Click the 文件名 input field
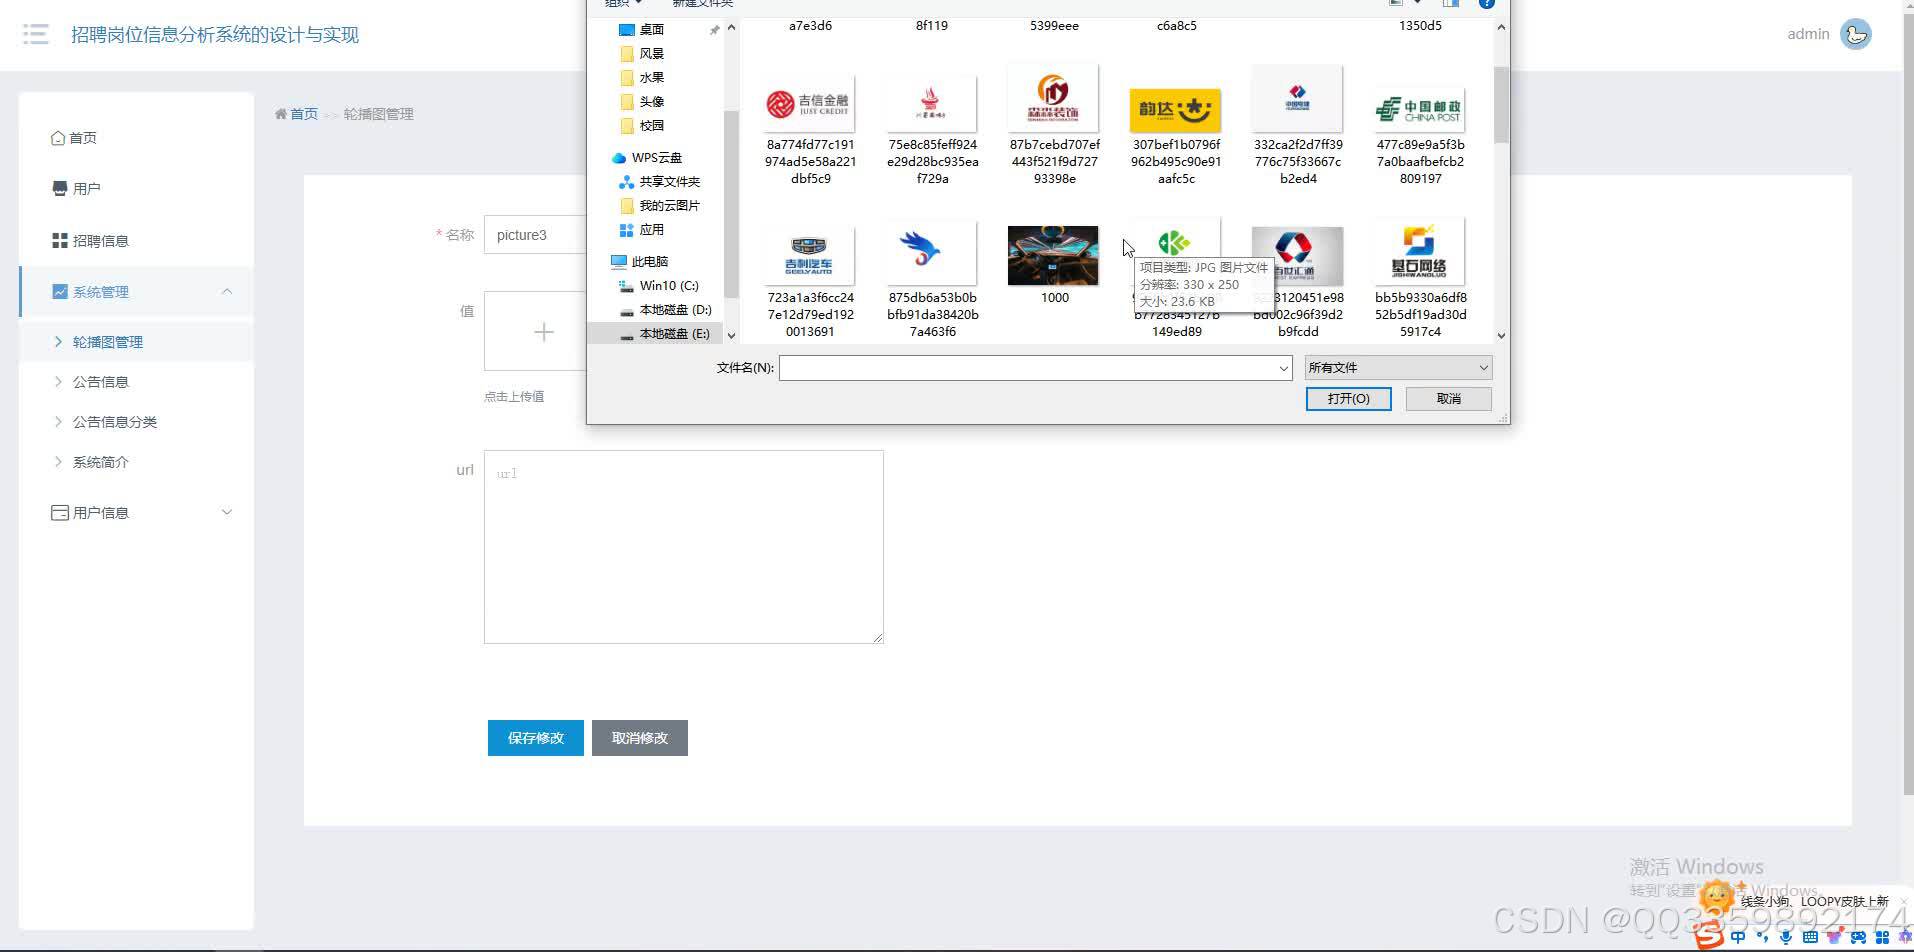The image size is (1914, 952). [x=1028, y=368]
